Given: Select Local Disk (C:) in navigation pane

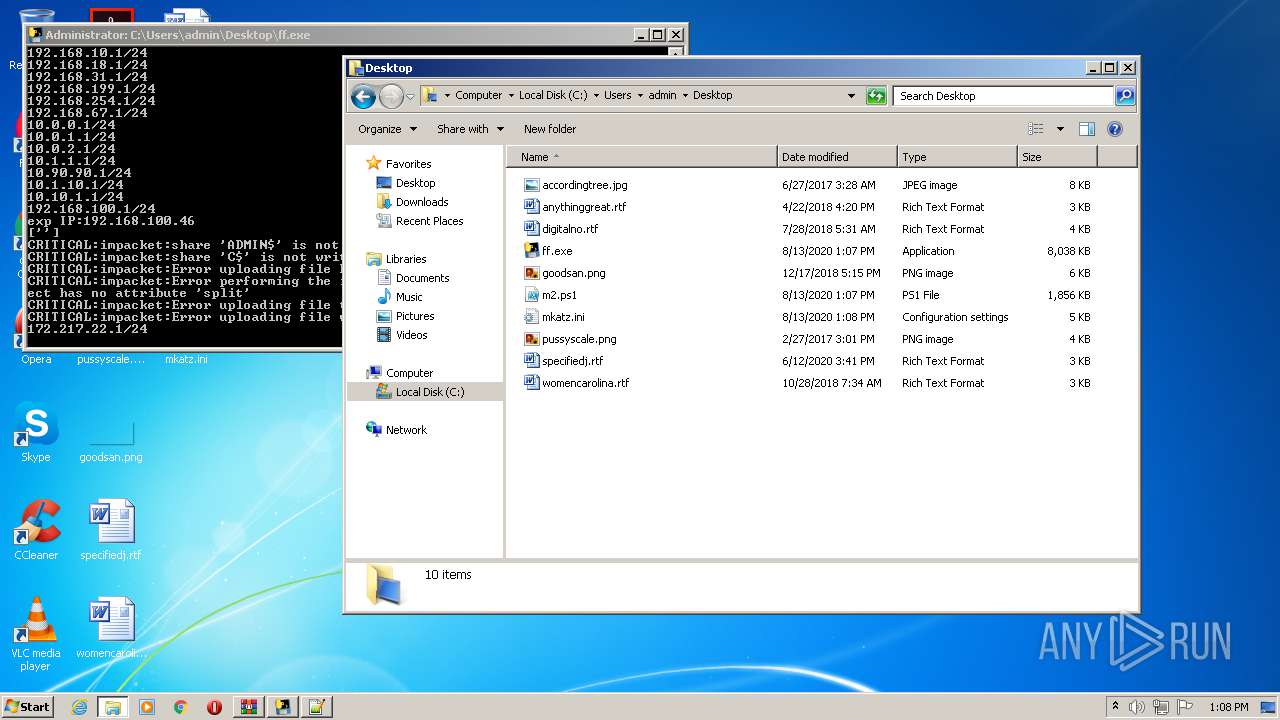Looking at the screenshot, I should [425, 392].
